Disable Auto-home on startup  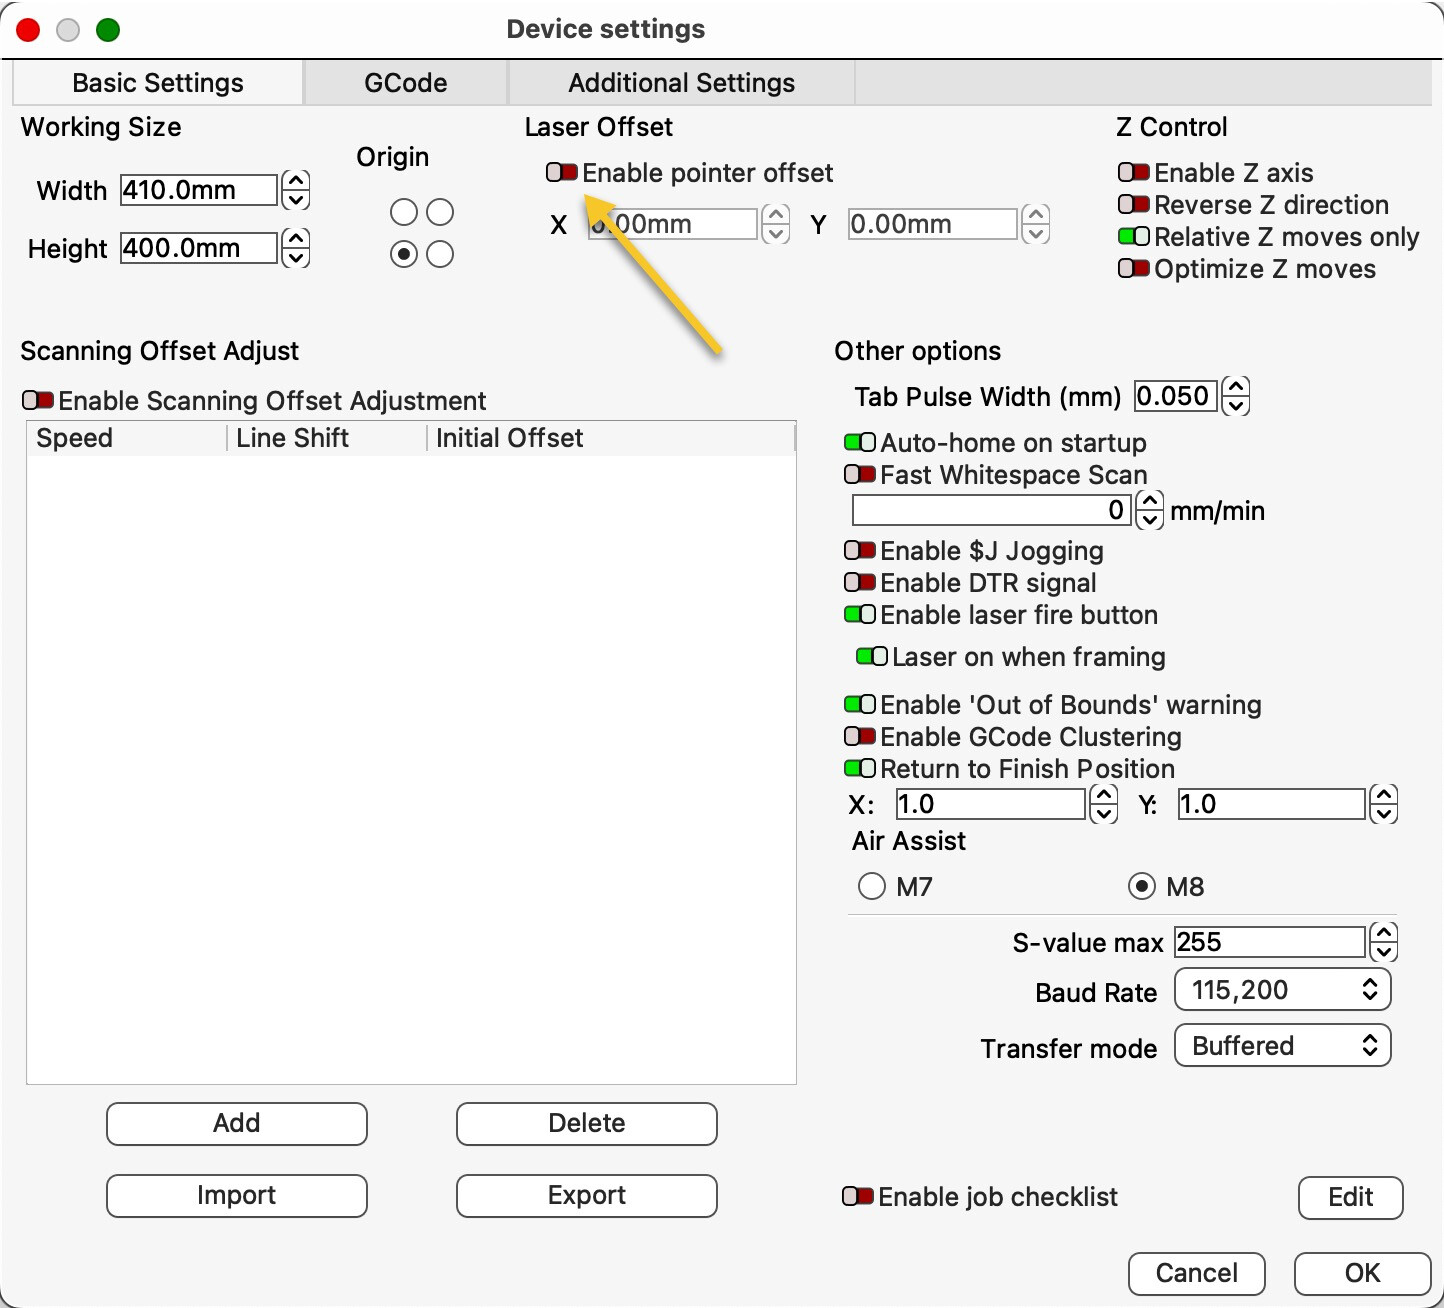click(859, 443)
